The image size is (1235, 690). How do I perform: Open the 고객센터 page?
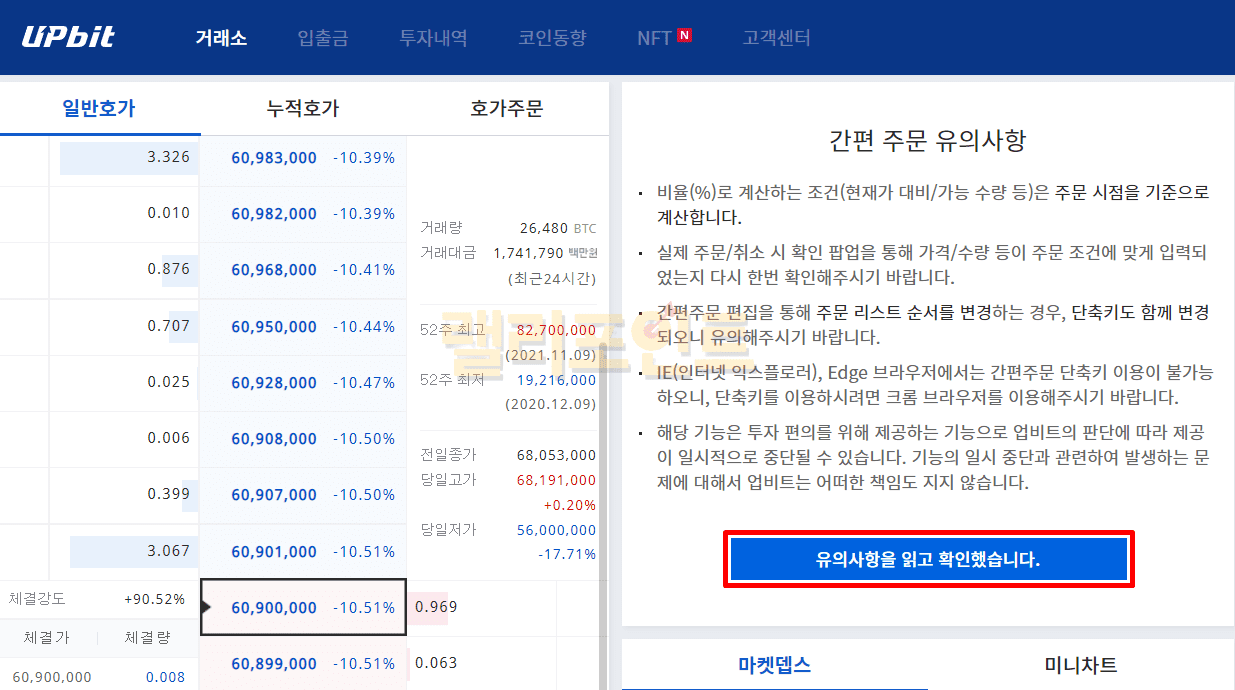click(x=776, y=38)
